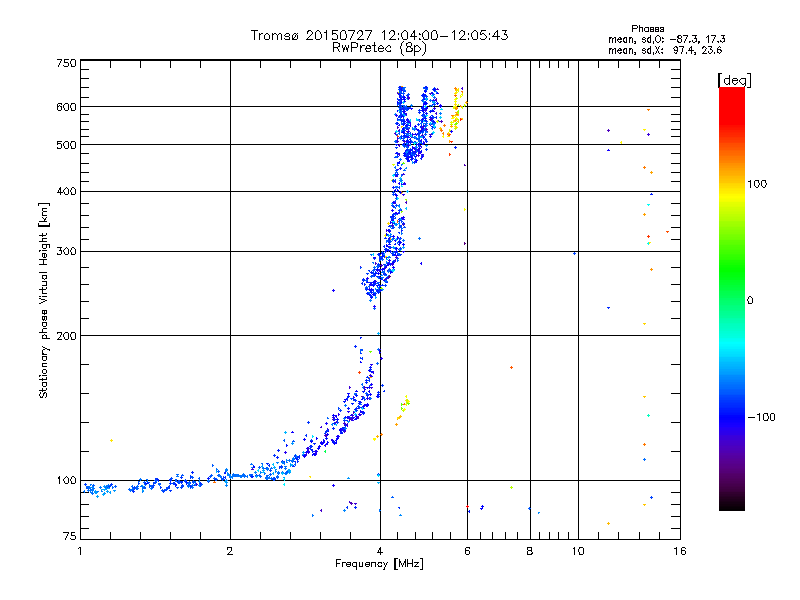
Task: Click the plot title Tromsø 20150727 12:04:00-12:05:43
Action: (x=379, y=35)
